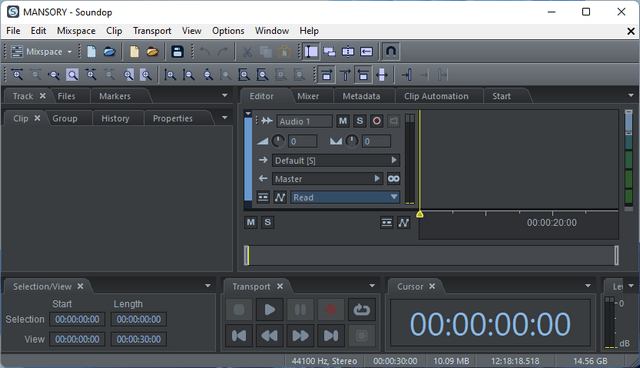Click the fast forward button

(x=300, y=336)
